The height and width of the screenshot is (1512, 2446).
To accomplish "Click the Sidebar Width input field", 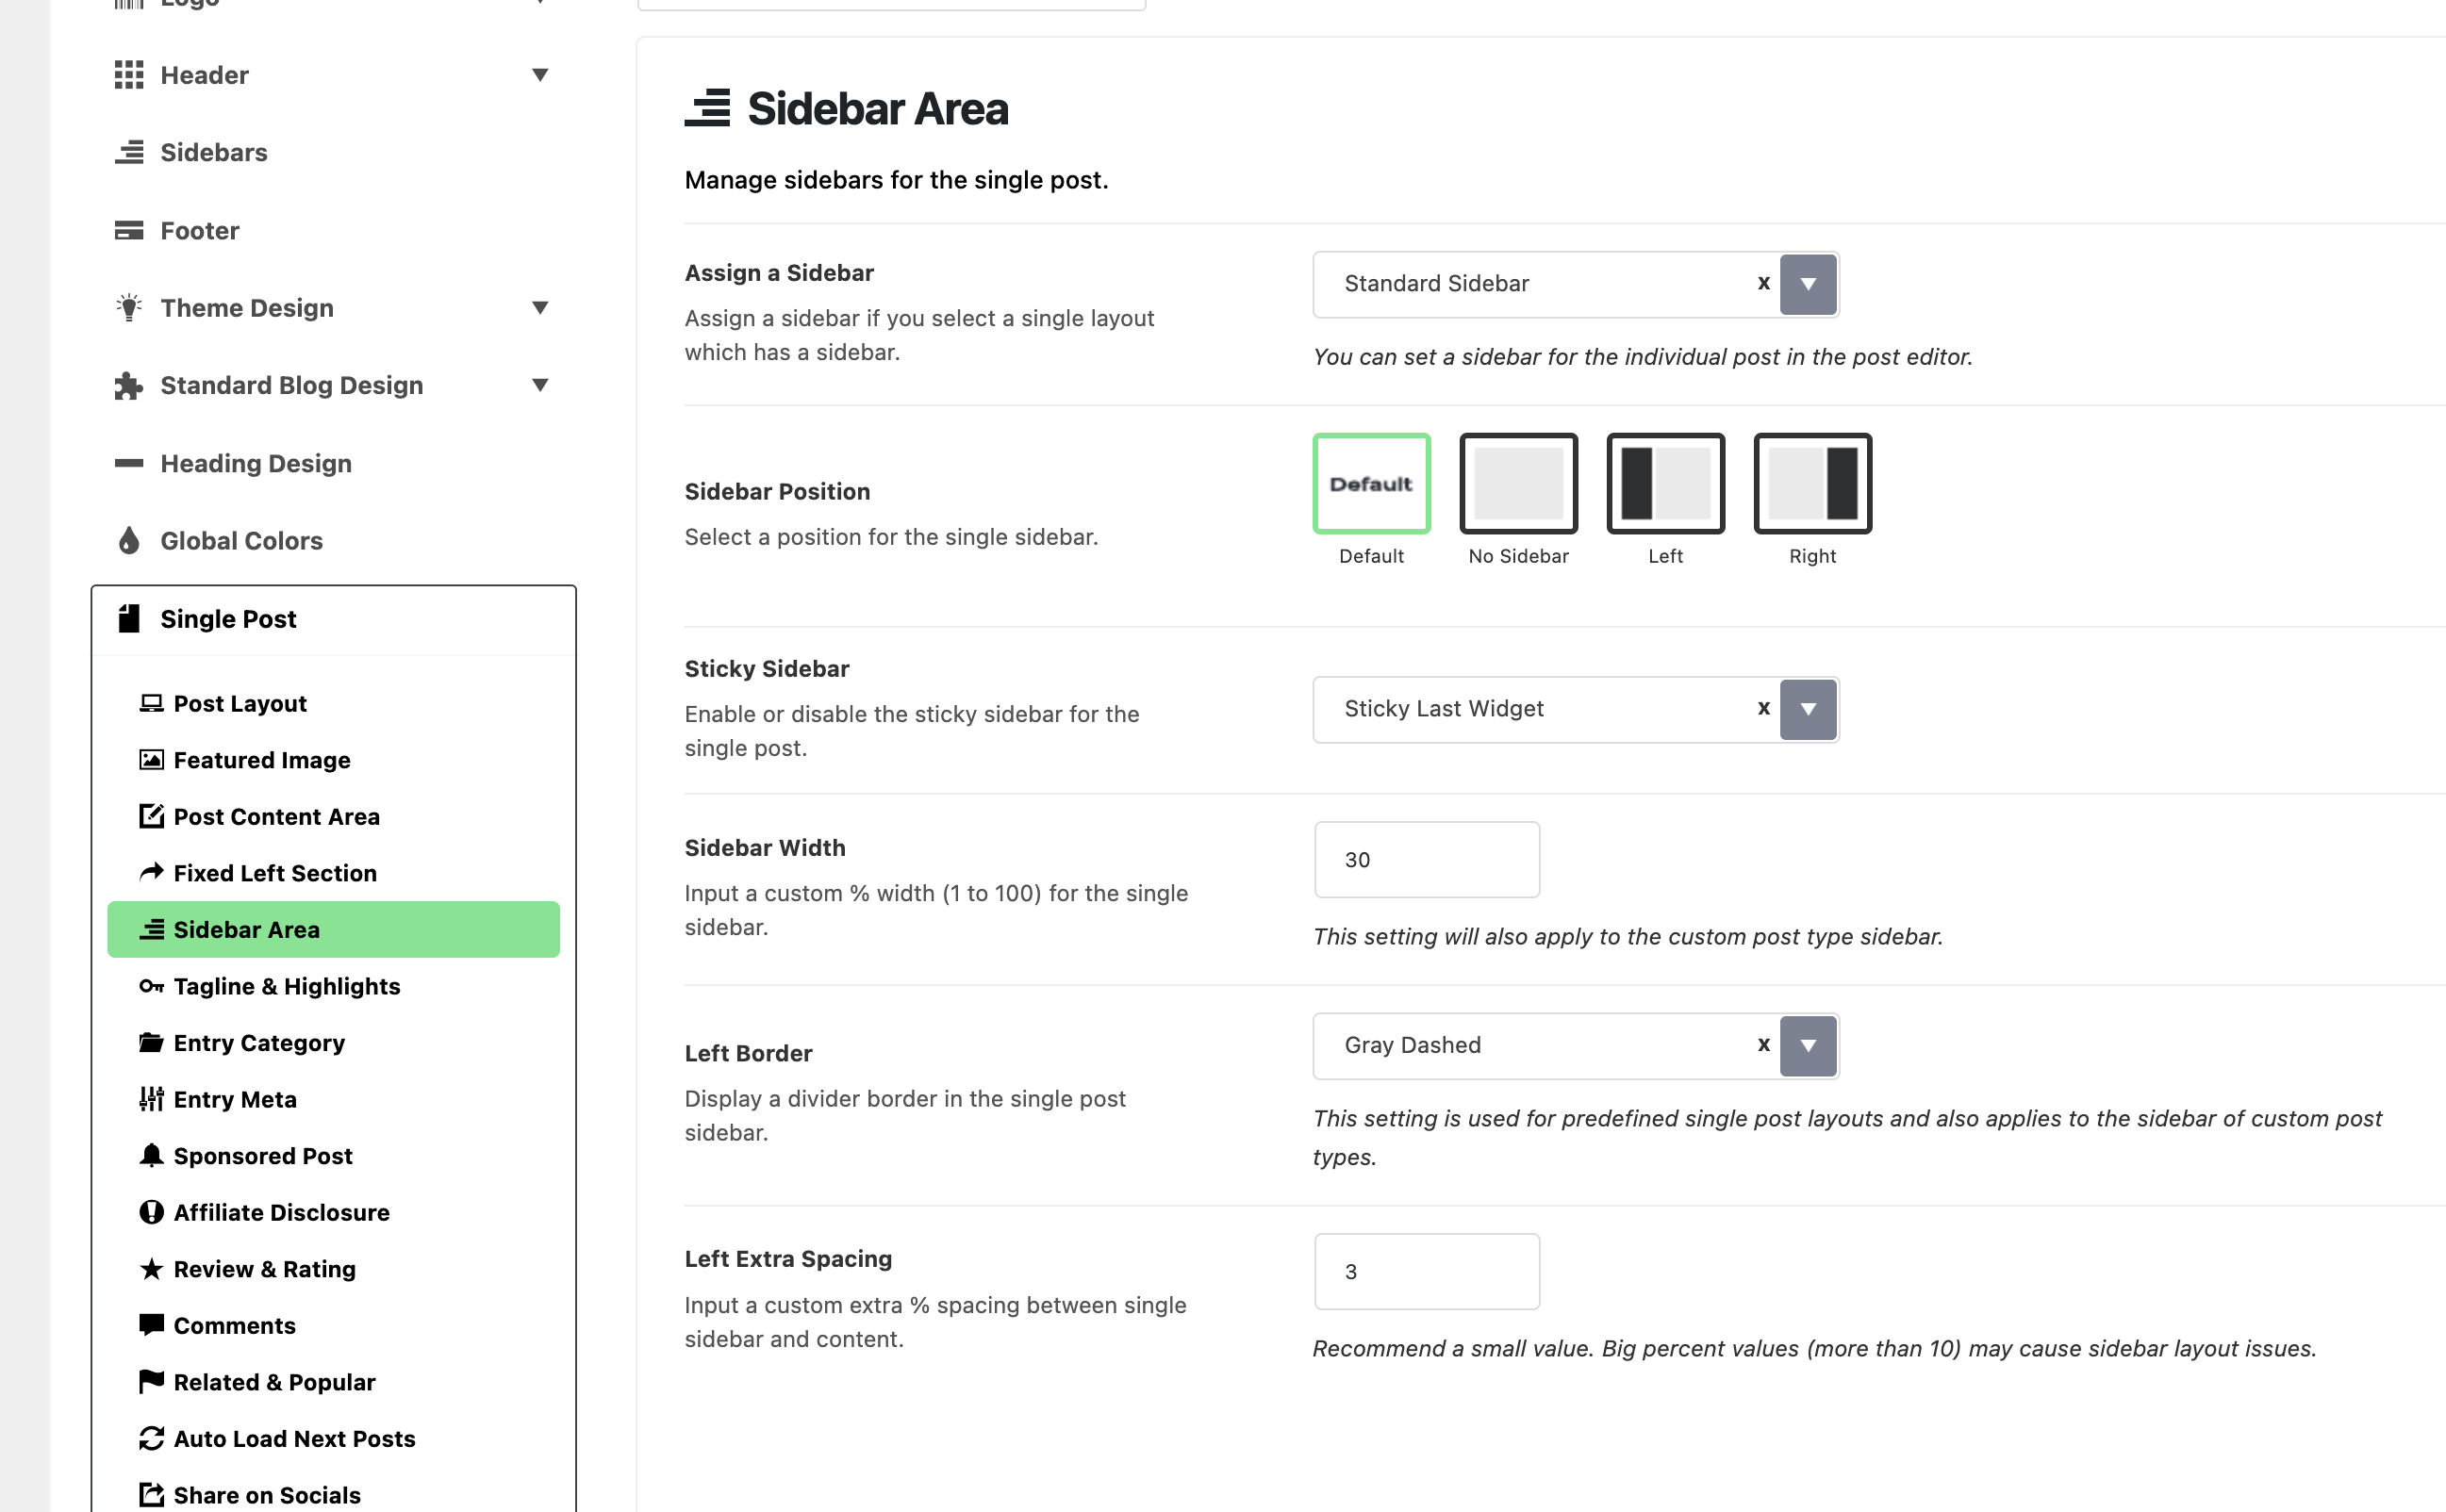I will [1426, 860].
